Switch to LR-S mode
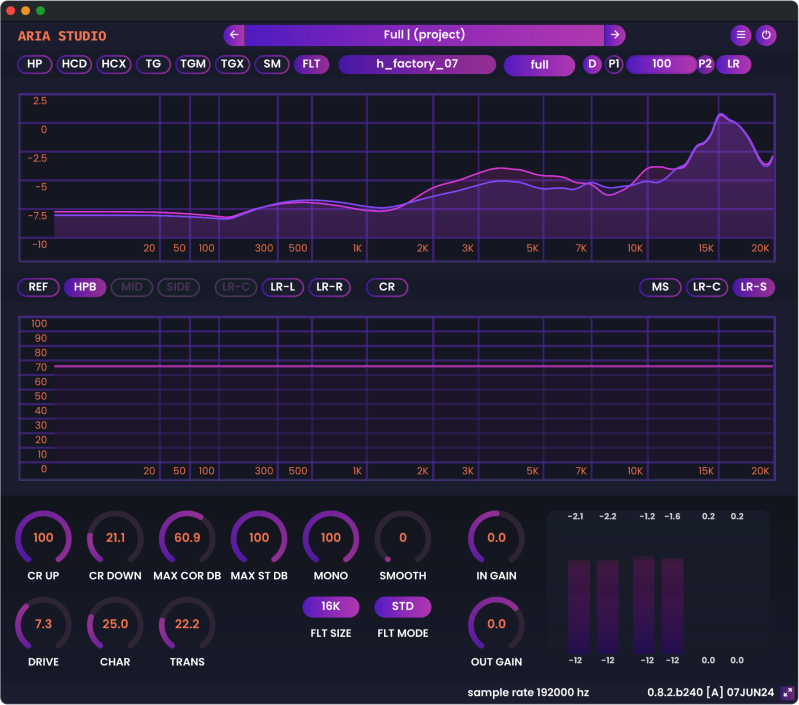Viewport: 799px width, 705px height. tap(754, 287)
